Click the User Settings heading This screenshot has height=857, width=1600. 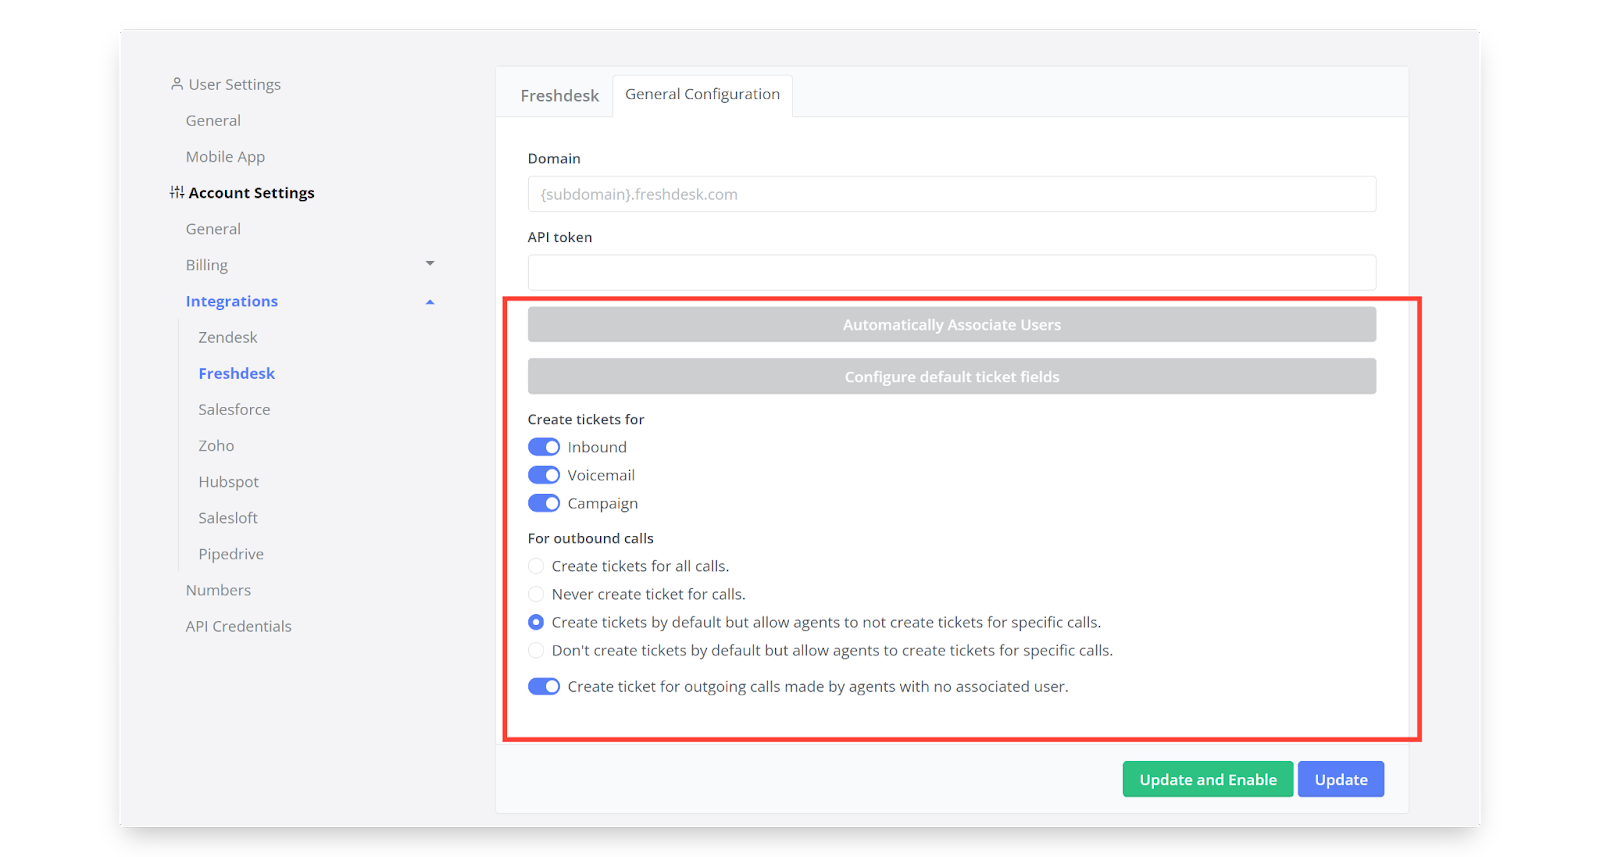[235, 84]
